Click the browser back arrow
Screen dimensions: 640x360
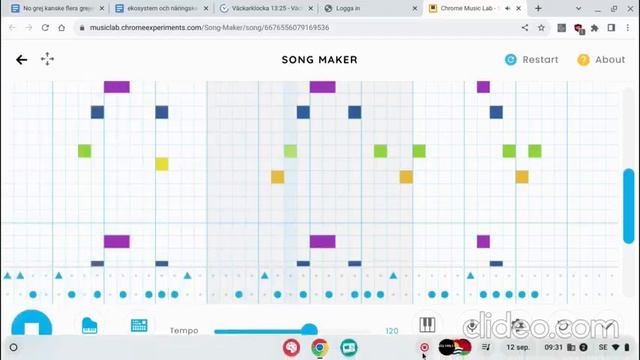click(12, 28)
